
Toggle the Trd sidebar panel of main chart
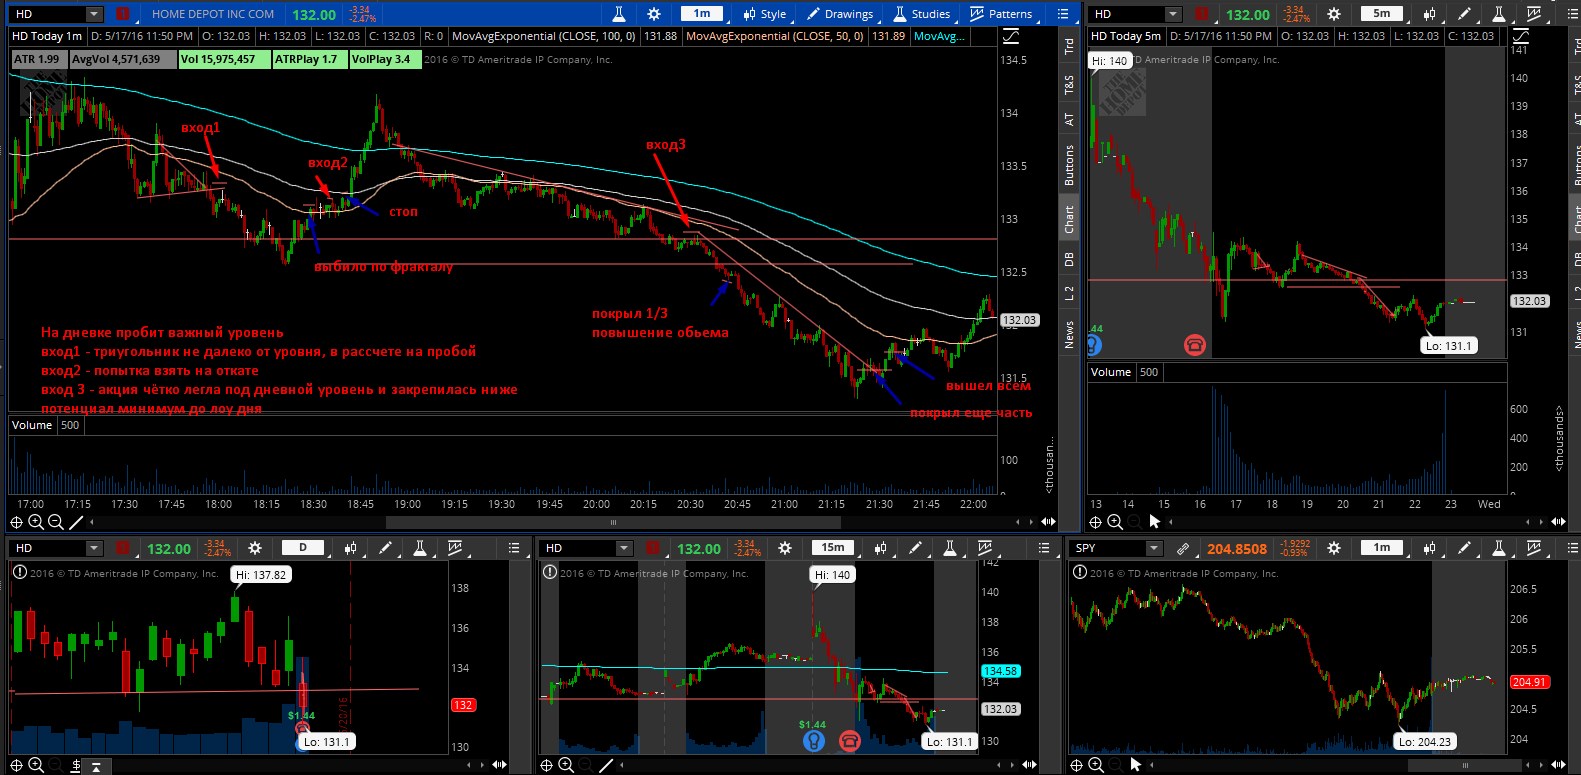click(1068, 45)
